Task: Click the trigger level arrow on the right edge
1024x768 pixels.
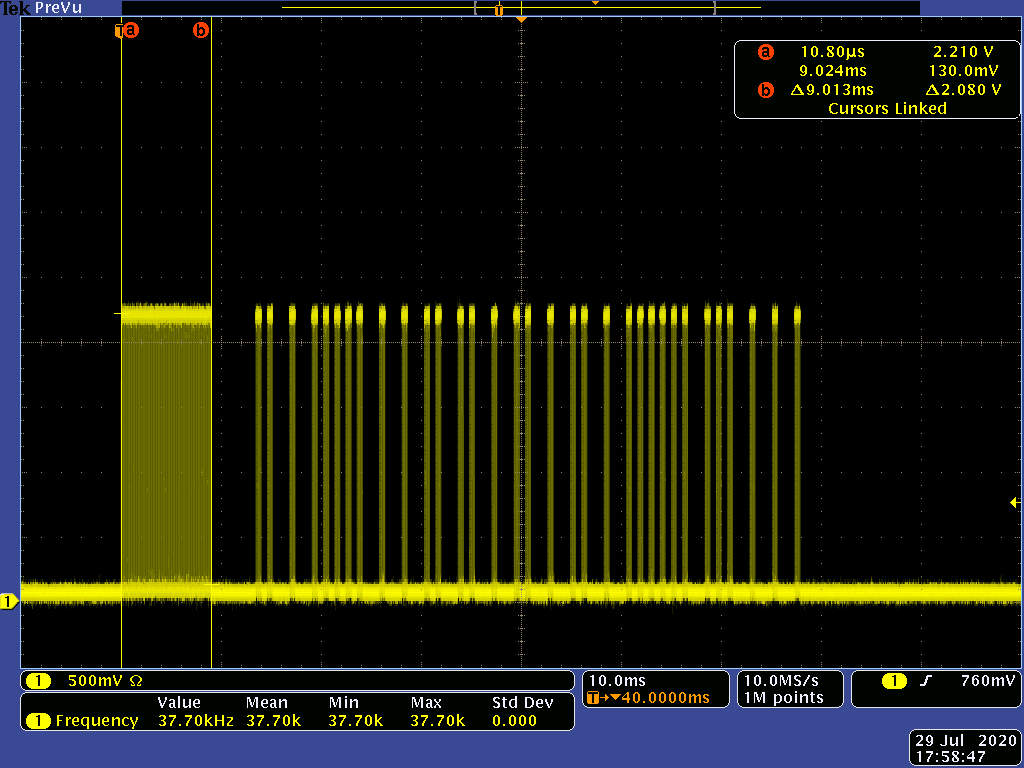Action: point(1016,502)
